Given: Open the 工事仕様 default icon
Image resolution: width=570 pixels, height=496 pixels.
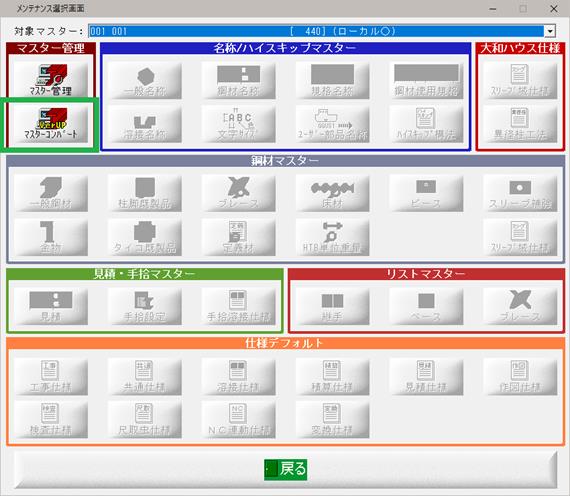Looking at the screenshot, I should (x=51, y=376).
